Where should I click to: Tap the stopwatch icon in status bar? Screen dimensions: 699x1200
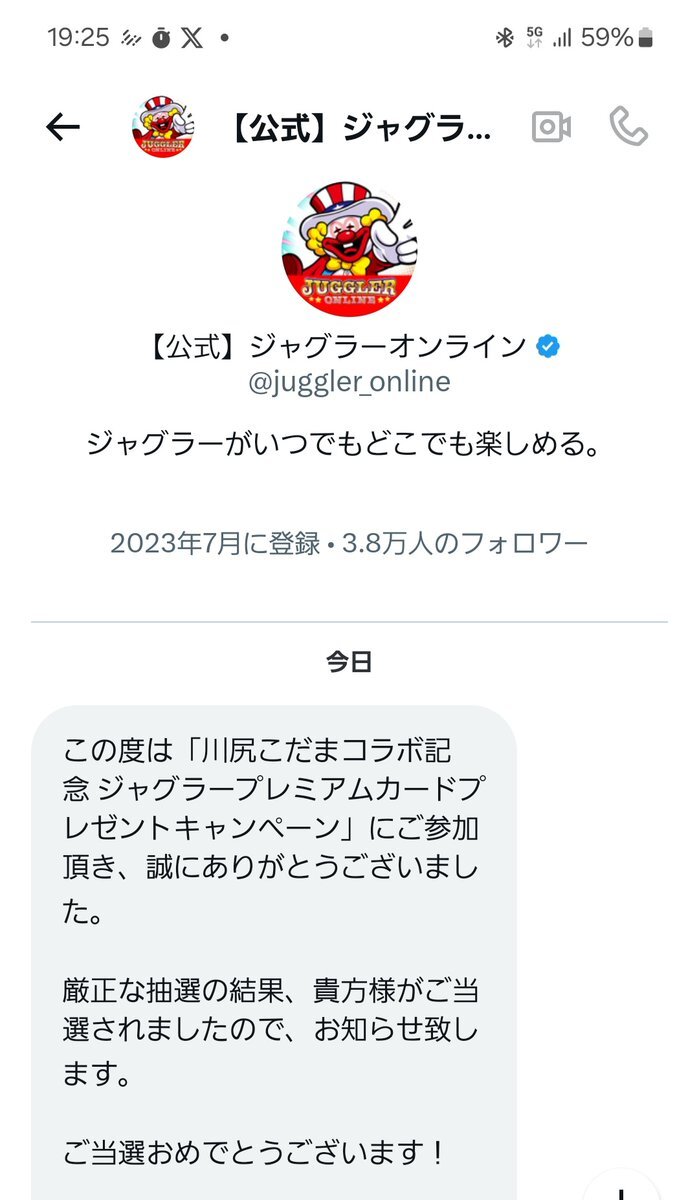pyautogui.click(x=161, y=38)
